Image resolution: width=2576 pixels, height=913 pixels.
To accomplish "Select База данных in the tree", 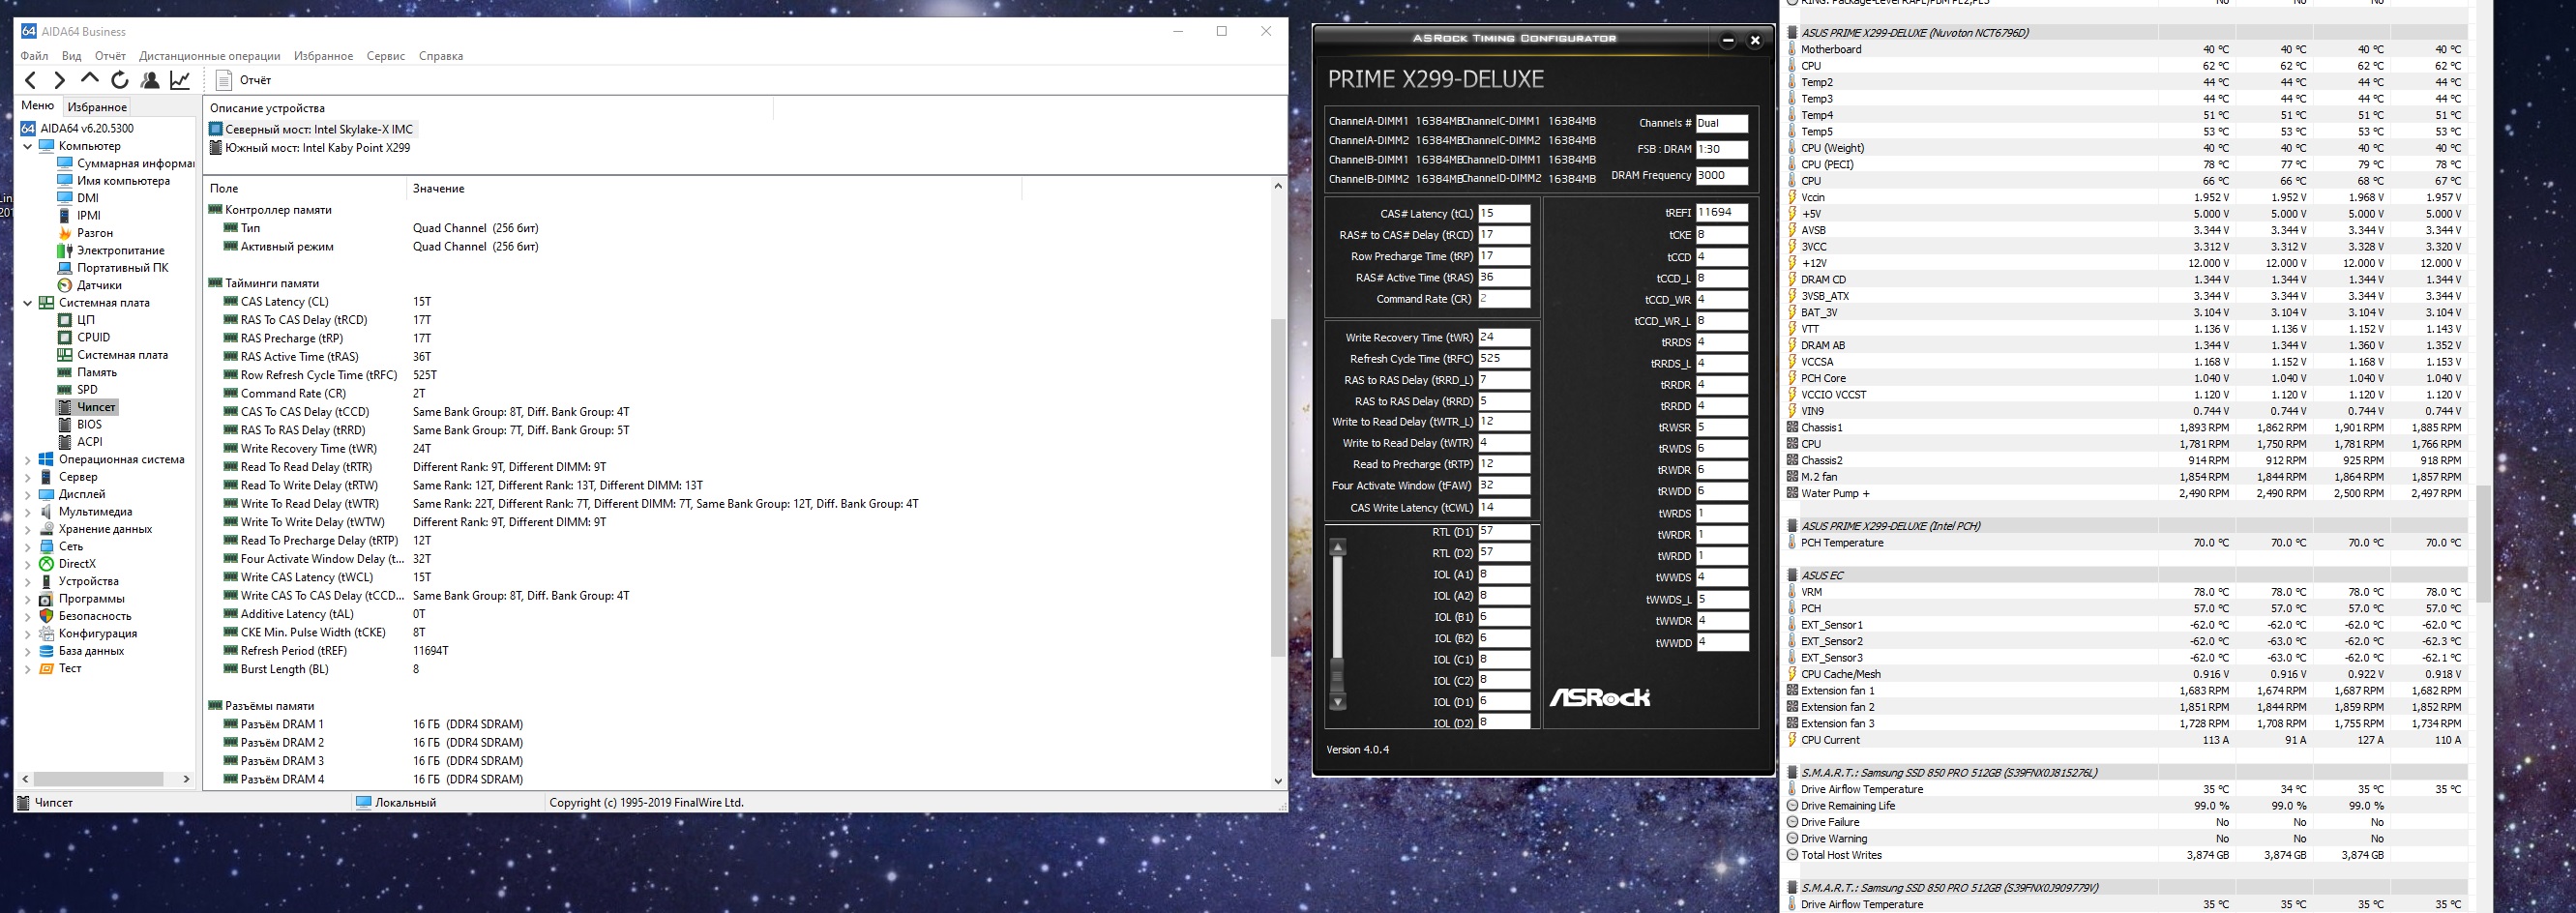I will coord(91,651).
